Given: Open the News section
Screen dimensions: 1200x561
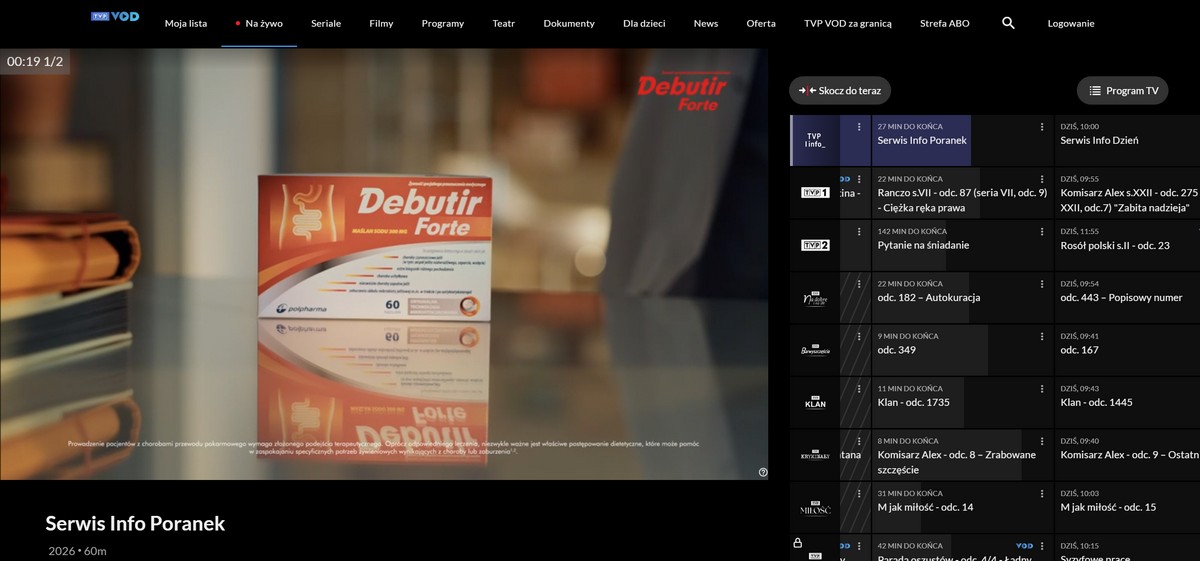Looking at the screenshot, I should (706, 23).
